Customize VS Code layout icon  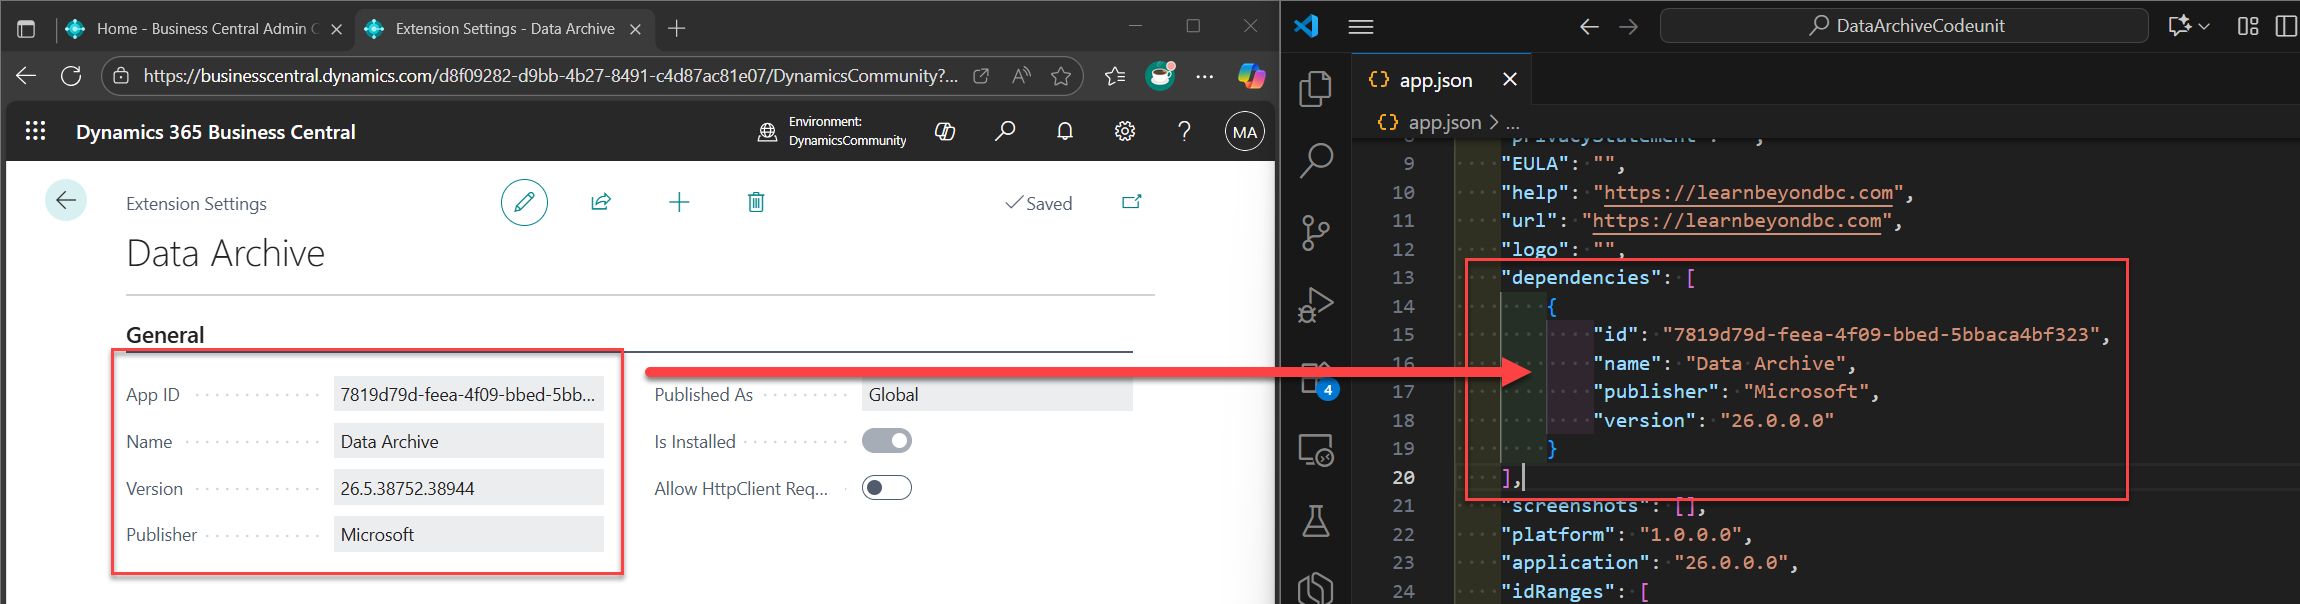[x=2248, y=27]
